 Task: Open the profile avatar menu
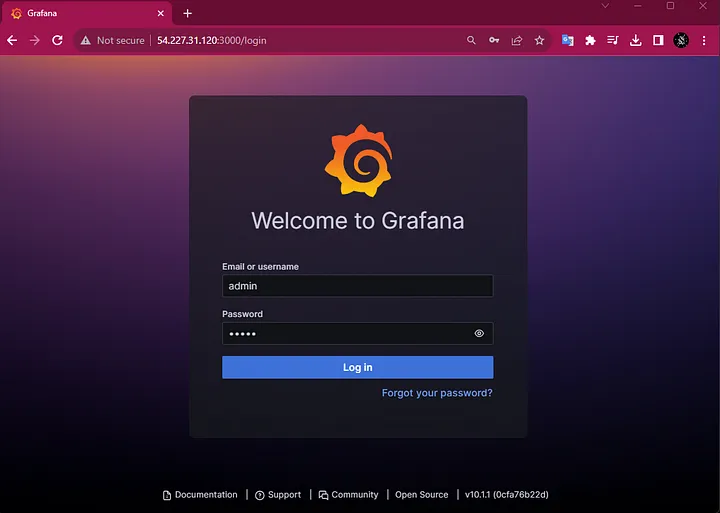tap(681, 40)
